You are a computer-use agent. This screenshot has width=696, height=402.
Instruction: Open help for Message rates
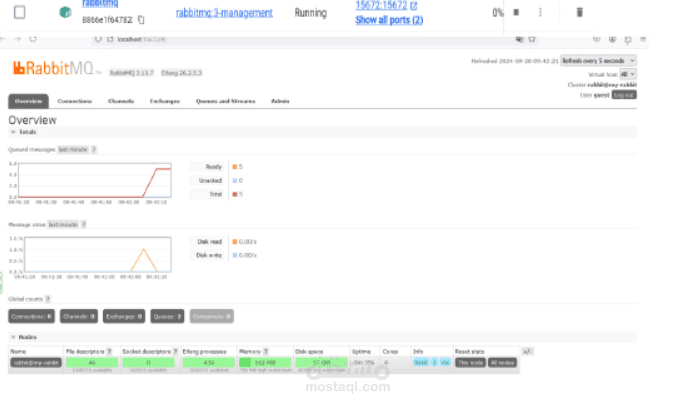click(83, 225)
